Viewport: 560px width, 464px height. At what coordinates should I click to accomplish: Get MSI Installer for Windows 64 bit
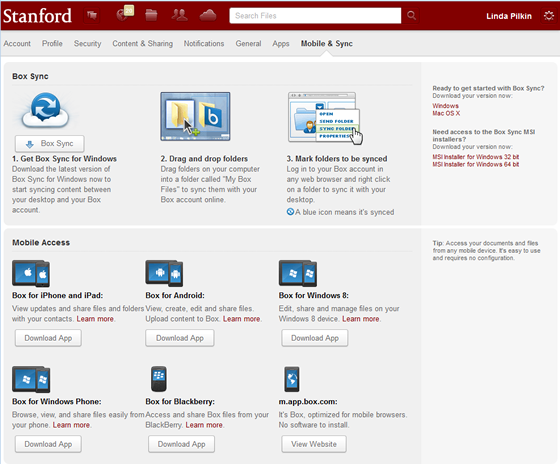tap(475, 164)
